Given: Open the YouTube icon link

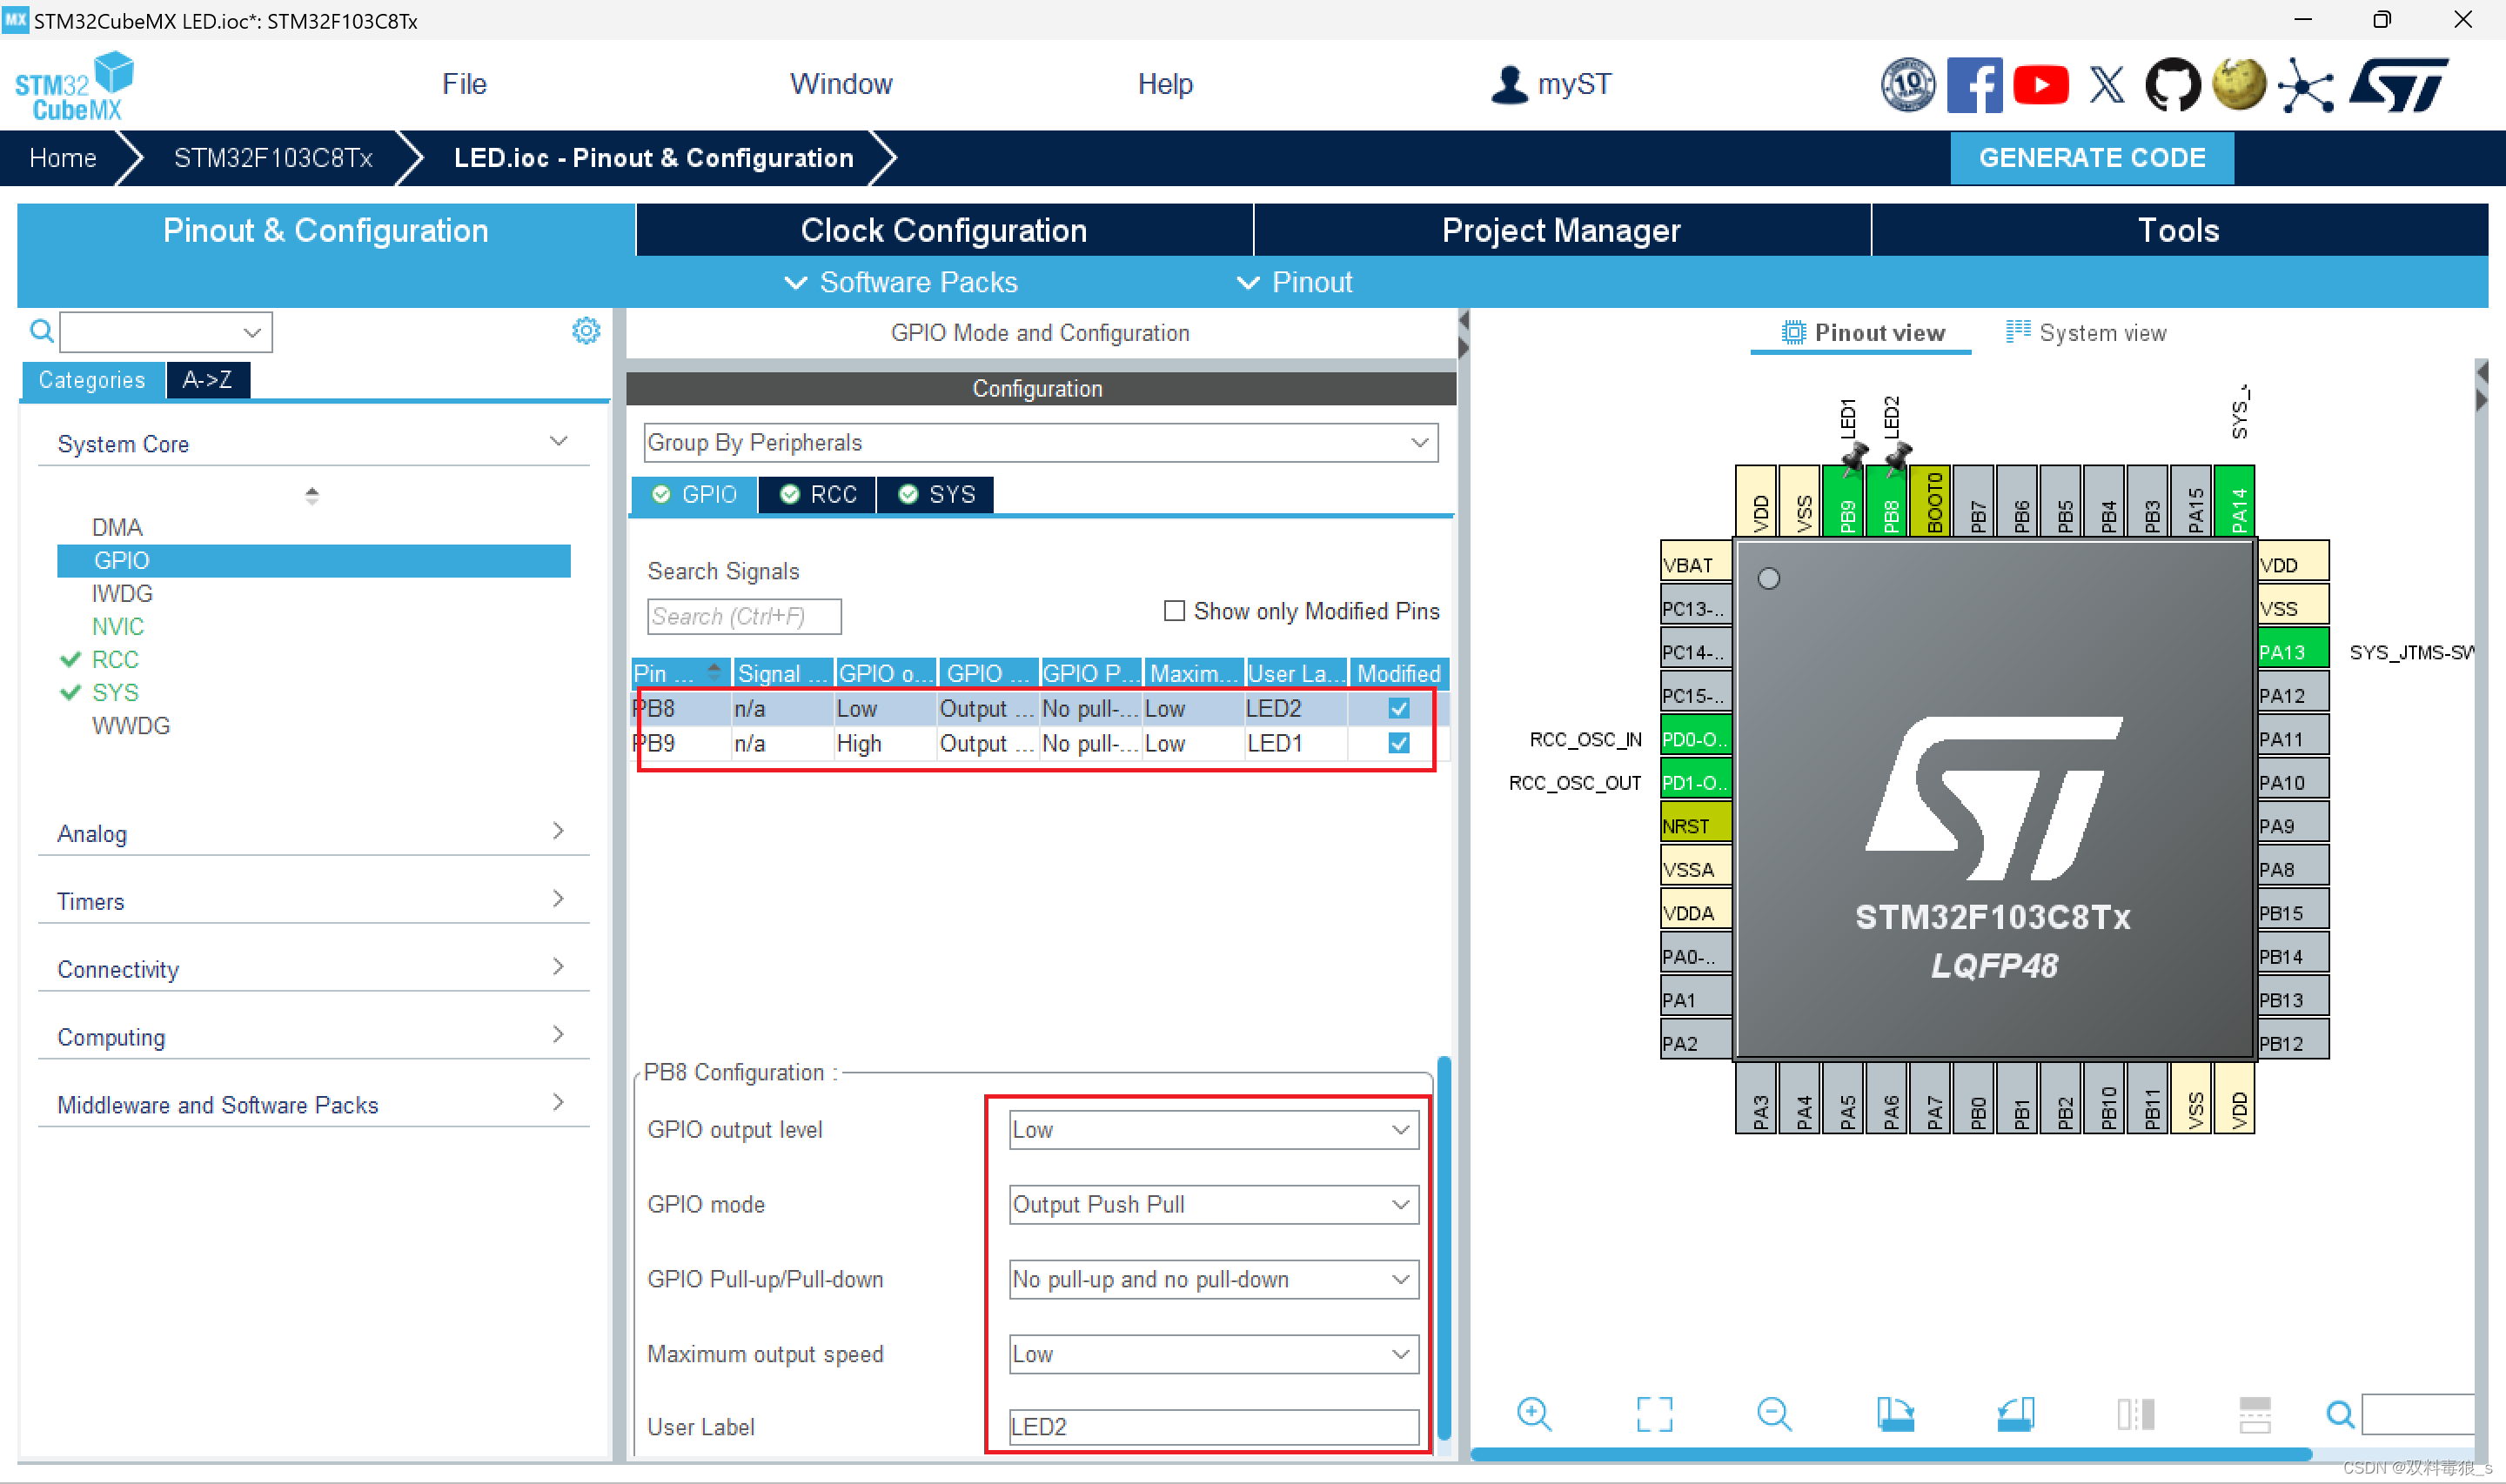Looking at the screenshot, I should pos(2040,85).
